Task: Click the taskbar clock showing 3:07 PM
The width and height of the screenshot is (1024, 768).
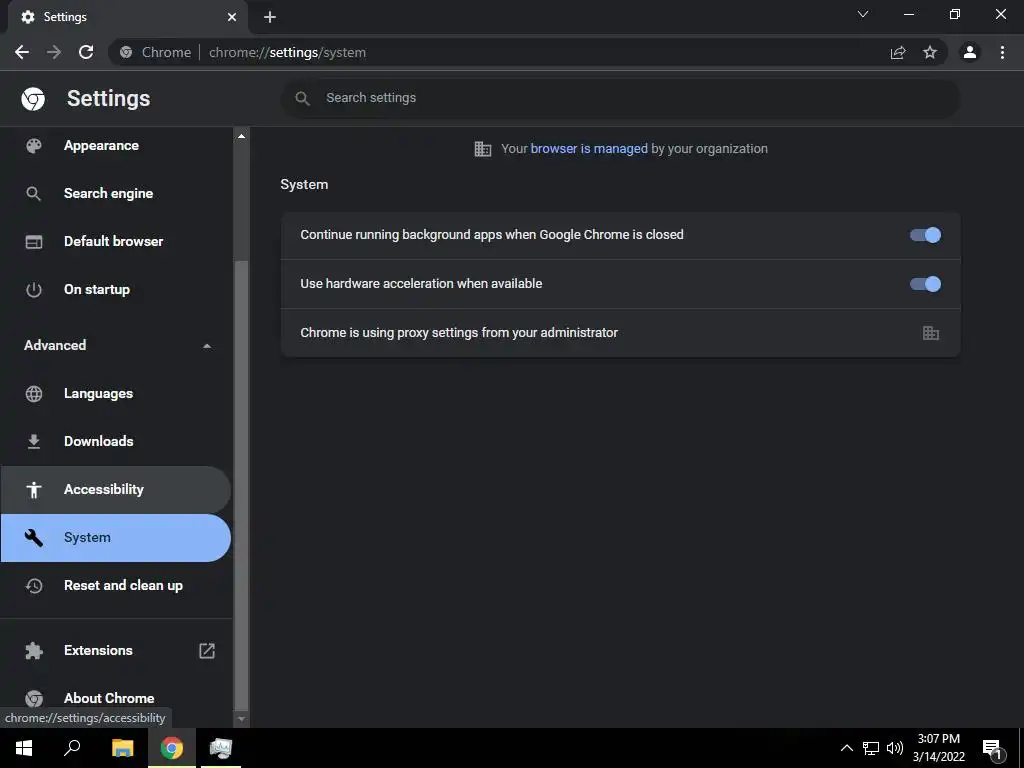Action: point(938,748)
